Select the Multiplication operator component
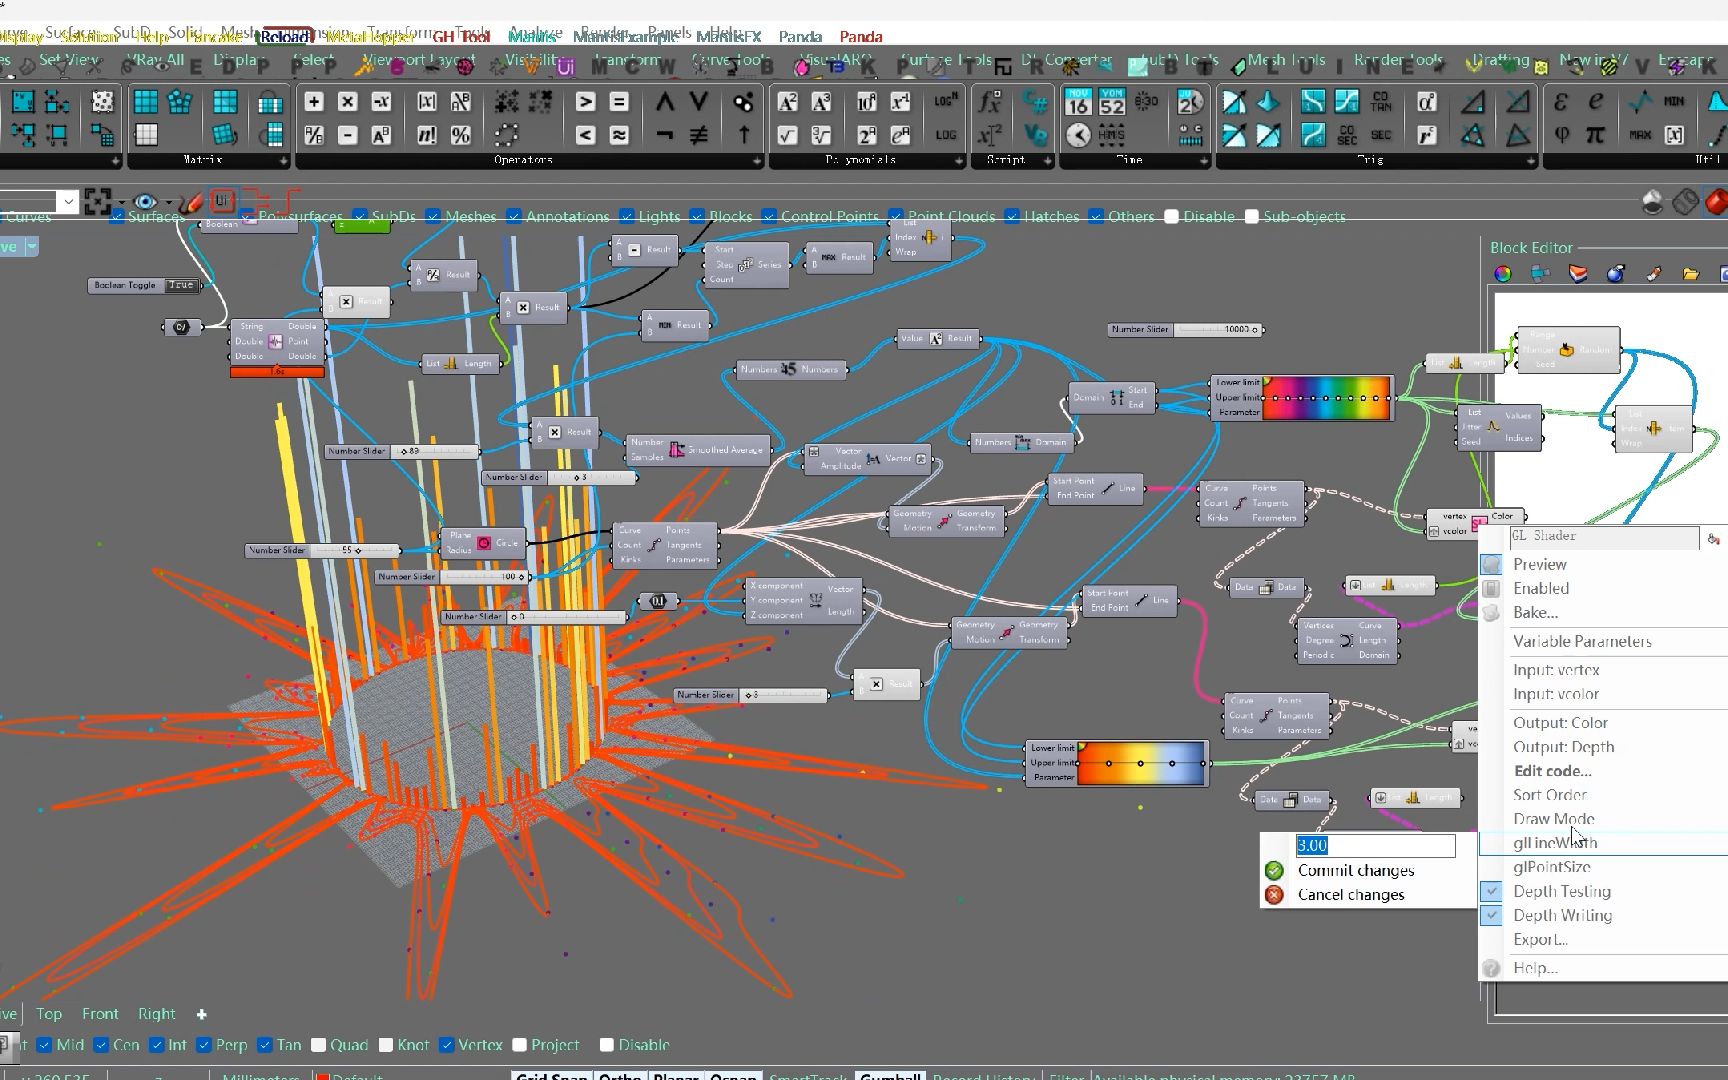Screen dimensions: 1728x1080 [348, 102]
